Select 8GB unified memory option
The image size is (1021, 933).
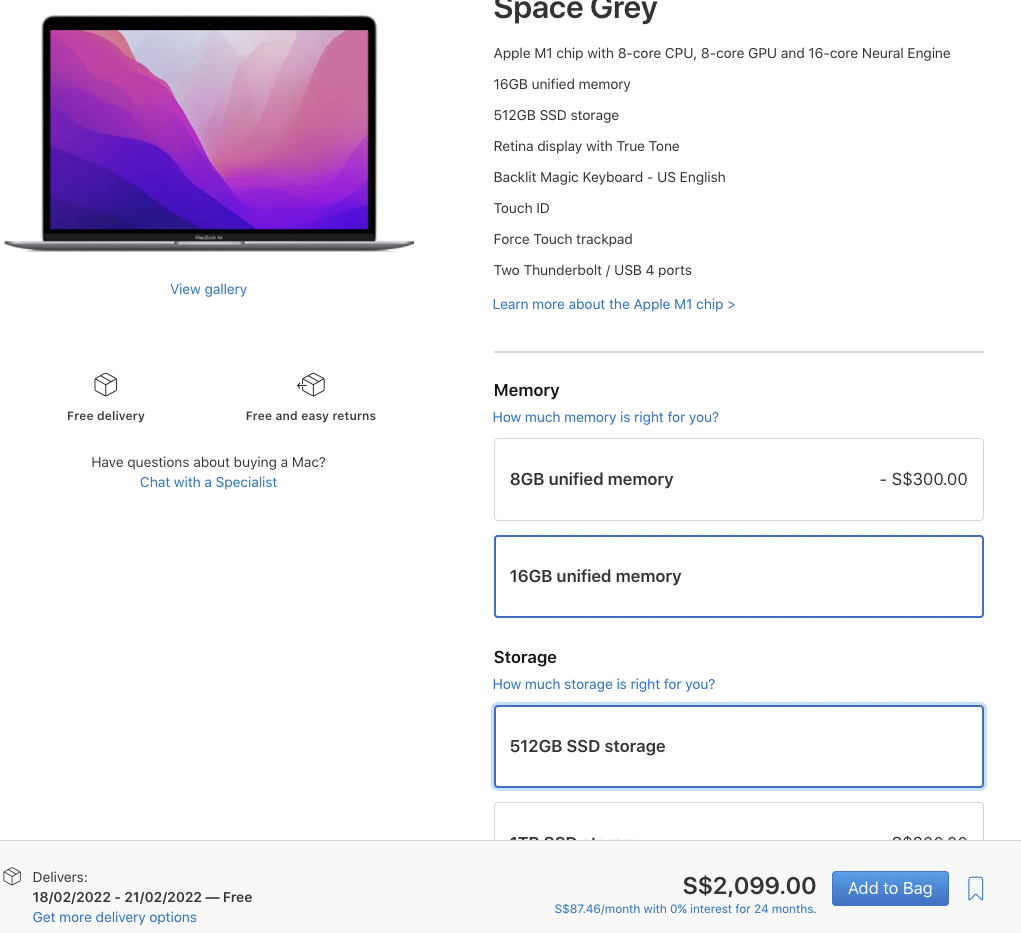pos(738,479)
